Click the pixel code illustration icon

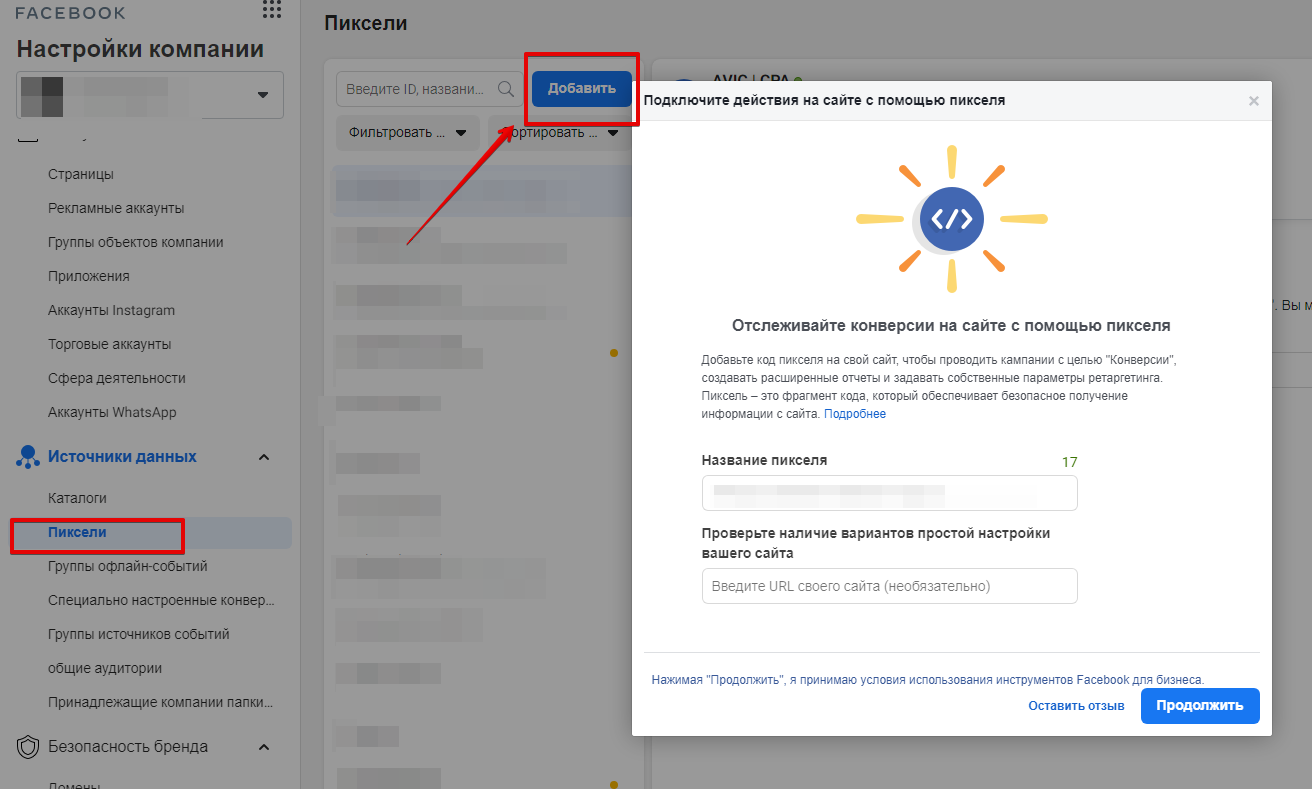pyautogui.click(x=952, y=219)
